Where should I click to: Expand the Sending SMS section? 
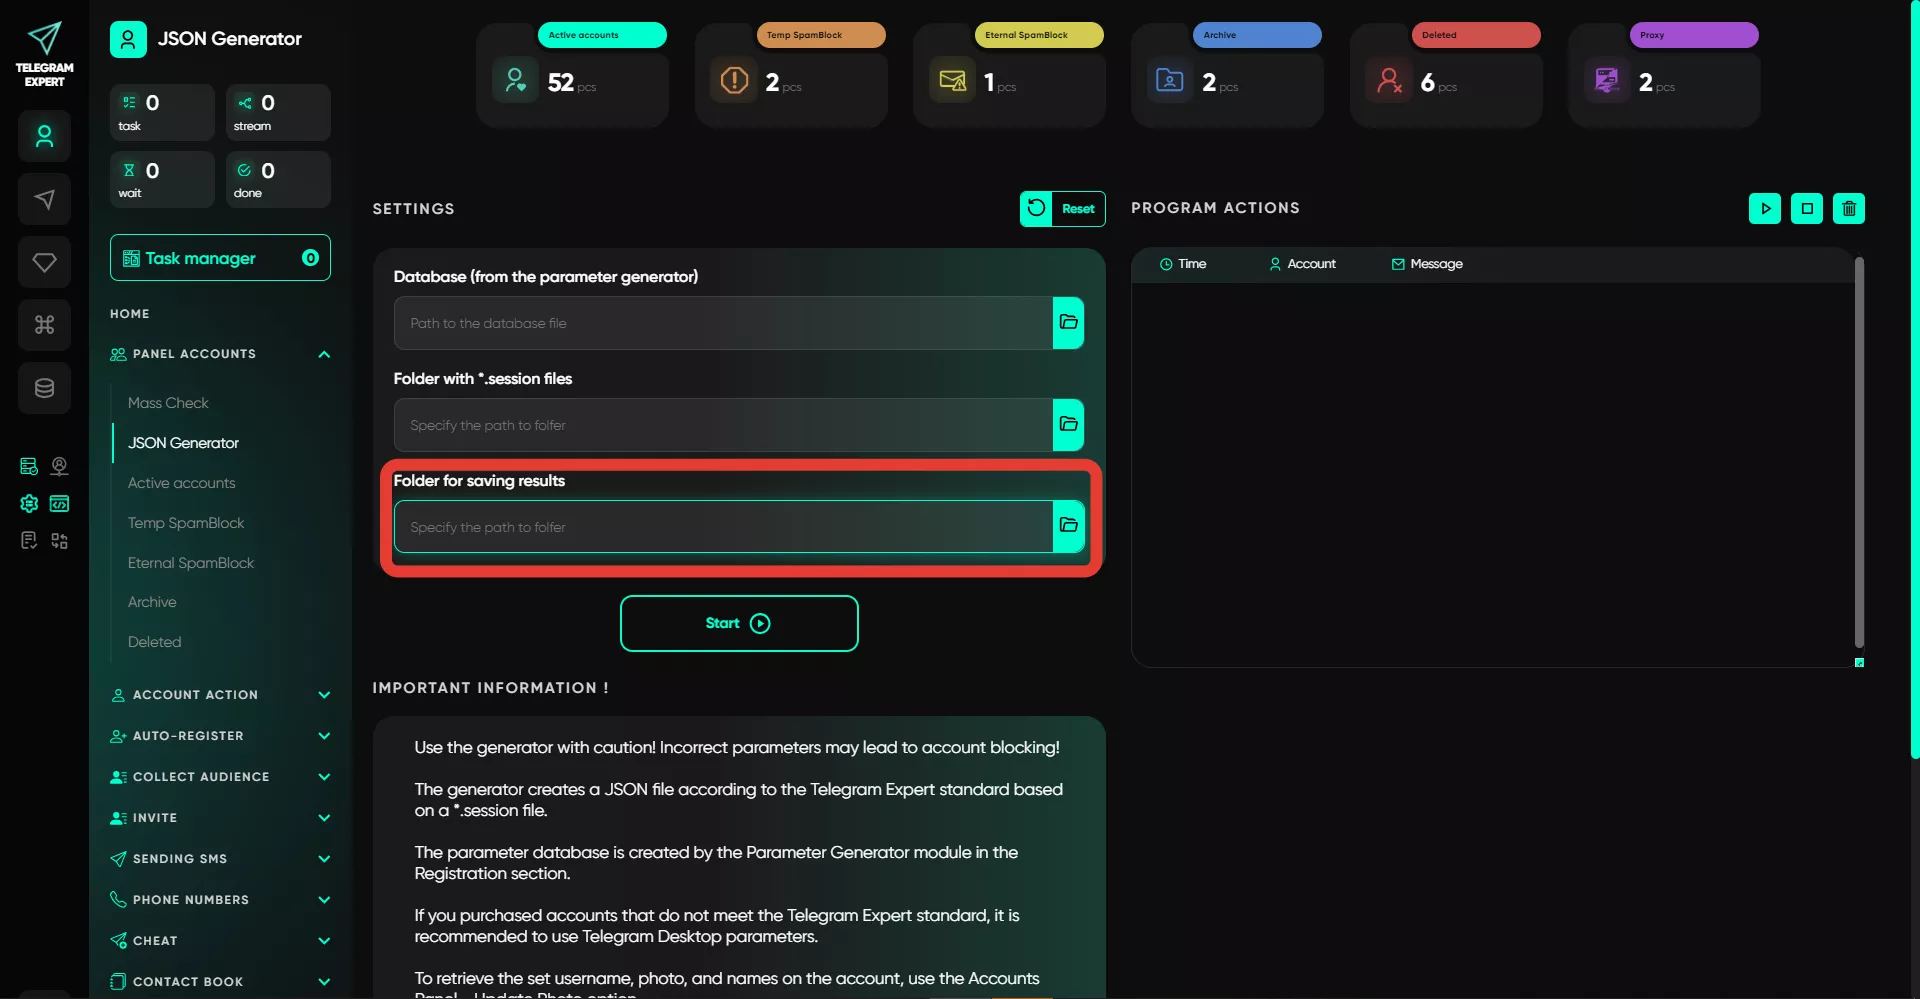[324, 859]
